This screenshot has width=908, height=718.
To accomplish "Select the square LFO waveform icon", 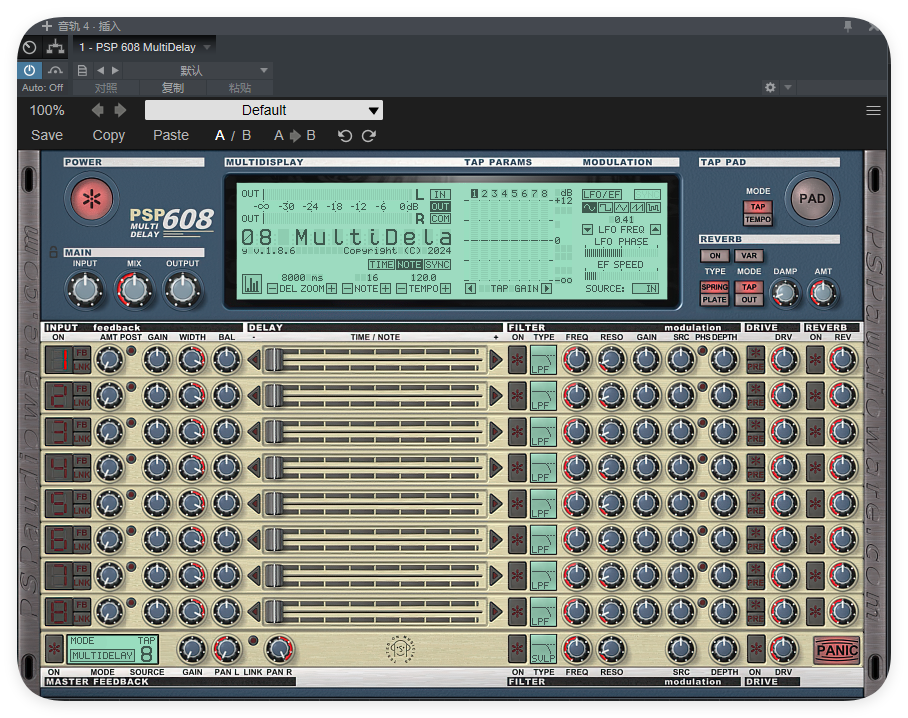I will coord(605,207).
